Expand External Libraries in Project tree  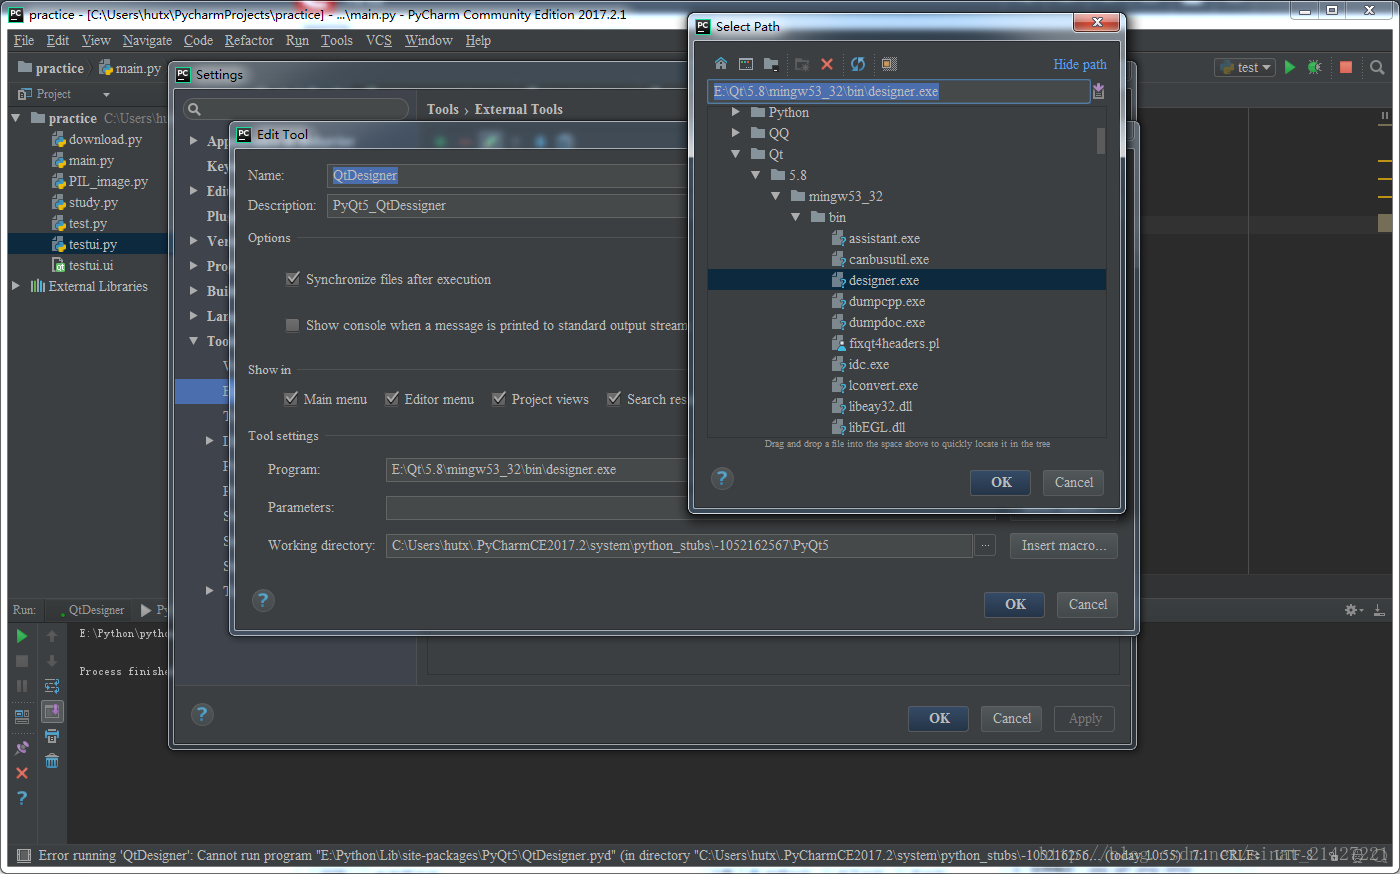[x=16, y=286]
